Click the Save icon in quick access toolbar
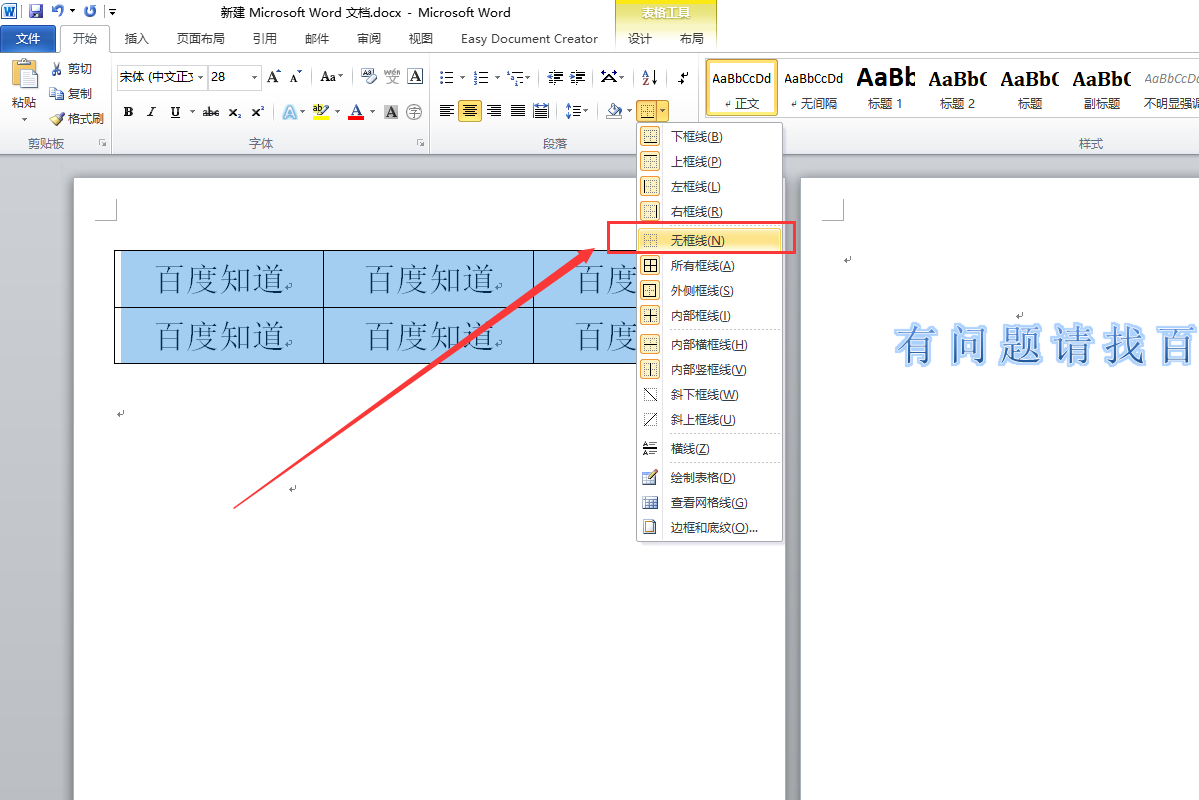1199x800 pixels. click(x=35, y=11)
